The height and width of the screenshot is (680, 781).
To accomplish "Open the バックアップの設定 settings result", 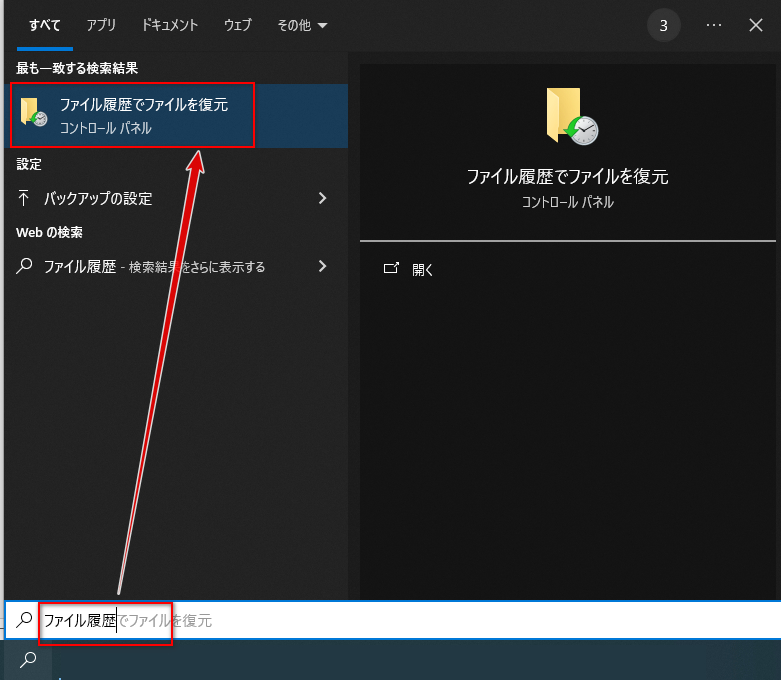I will click(x=98, y=198).
